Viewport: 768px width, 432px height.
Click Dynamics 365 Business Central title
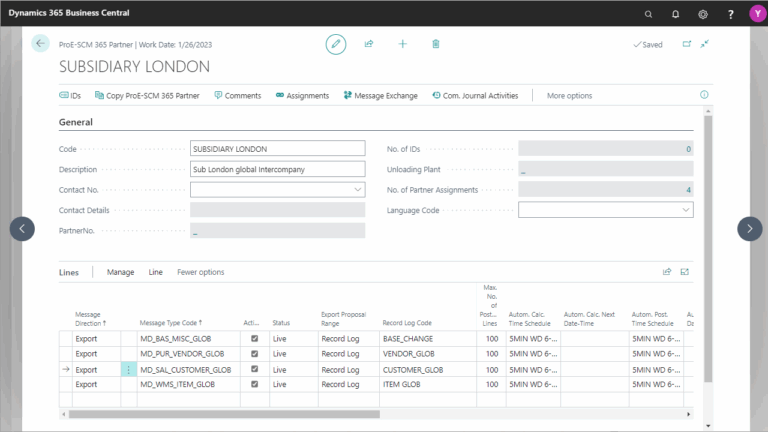69,13
